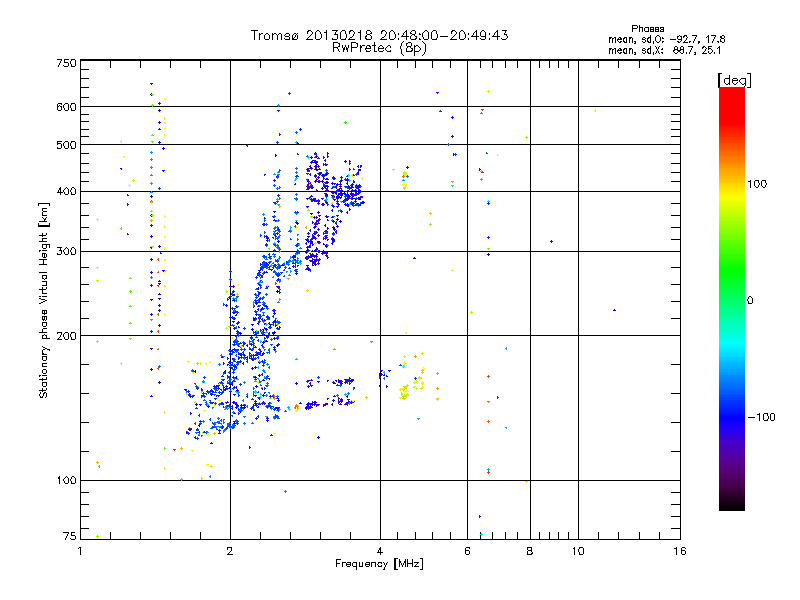
Task: Click the 'RwPretec (8p)' subtitle
Action: coord(379,48)
